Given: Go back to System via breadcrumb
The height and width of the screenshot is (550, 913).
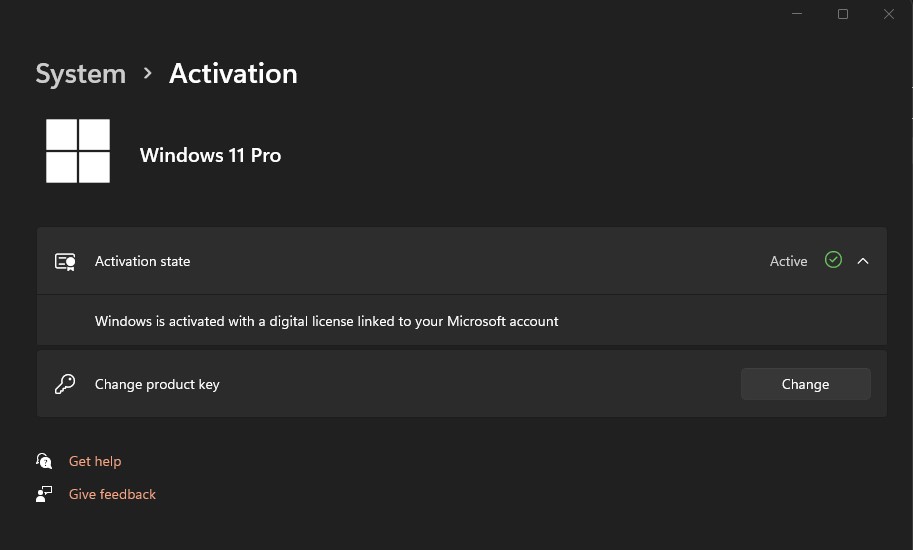Looking at the screenshot, I should 80,74.
